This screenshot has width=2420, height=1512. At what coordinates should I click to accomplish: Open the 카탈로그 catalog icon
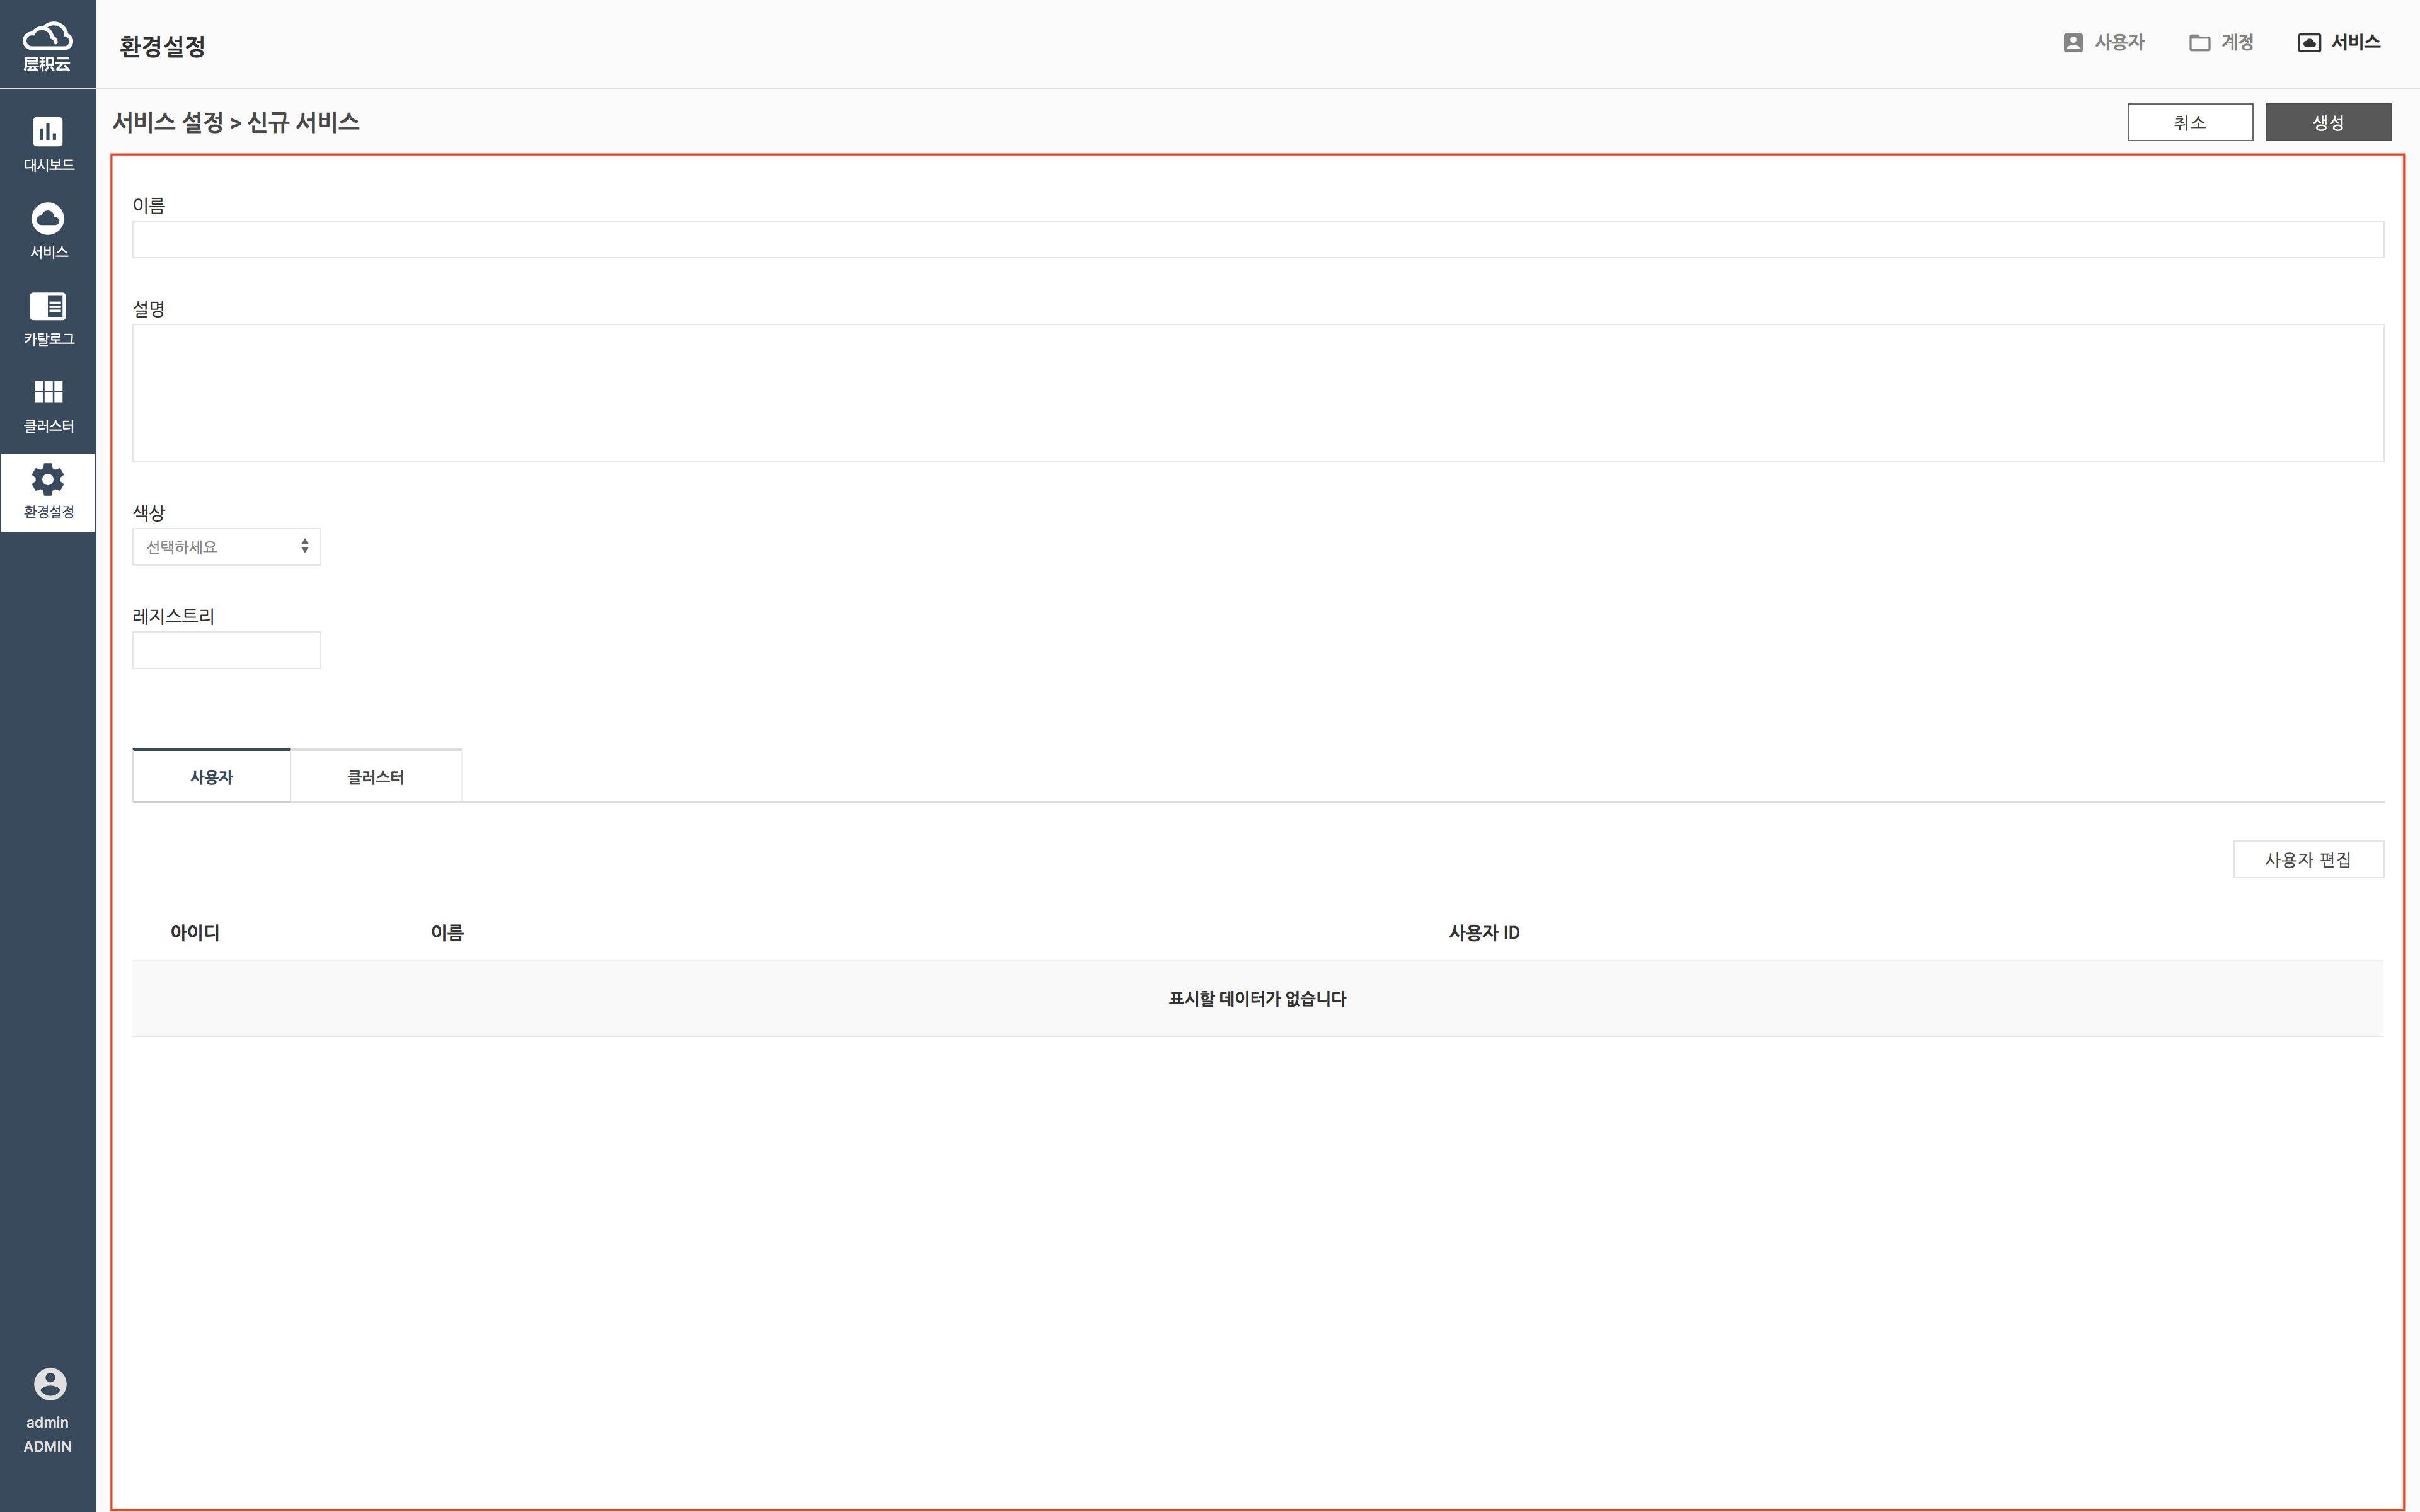(x=47, y=306)
